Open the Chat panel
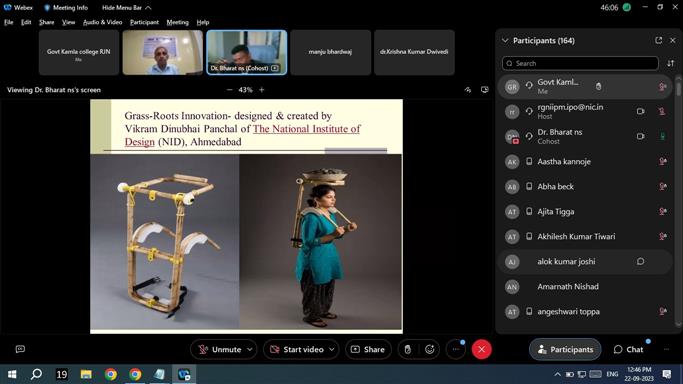Viewport: 683px width, 384px height. [x=628, y=349]
